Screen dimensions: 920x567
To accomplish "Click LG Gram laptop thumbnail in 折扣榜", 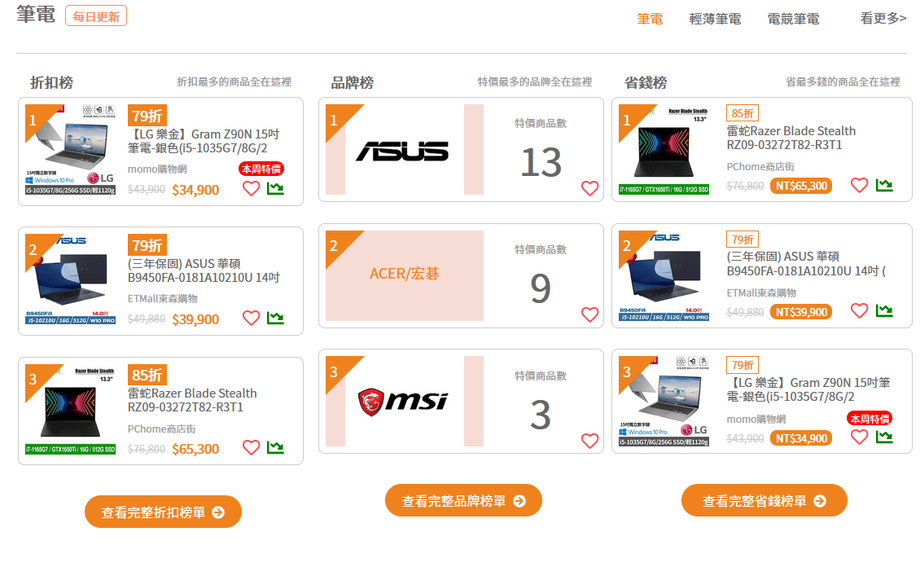I will (x=70, y=150).
